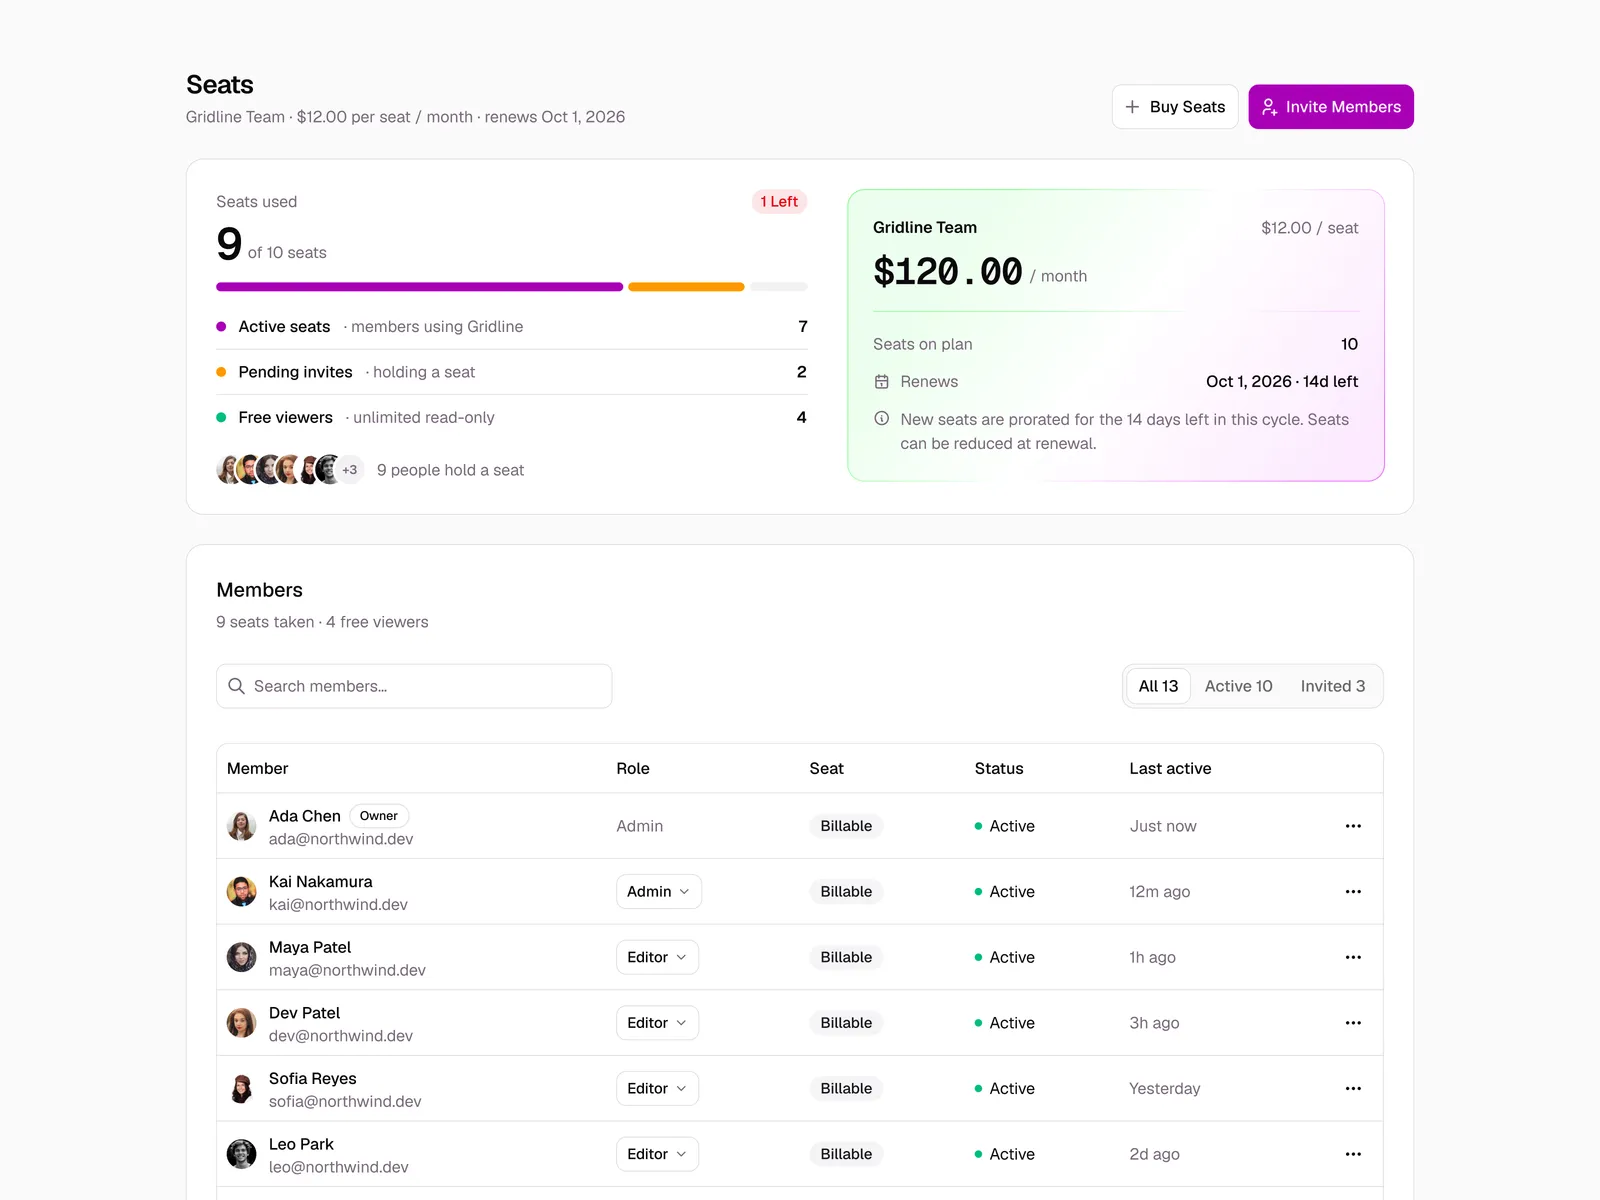Click the Active status in Maya Patel's row
This screenshot has height=1200, width=1600.
[1005, 957]
